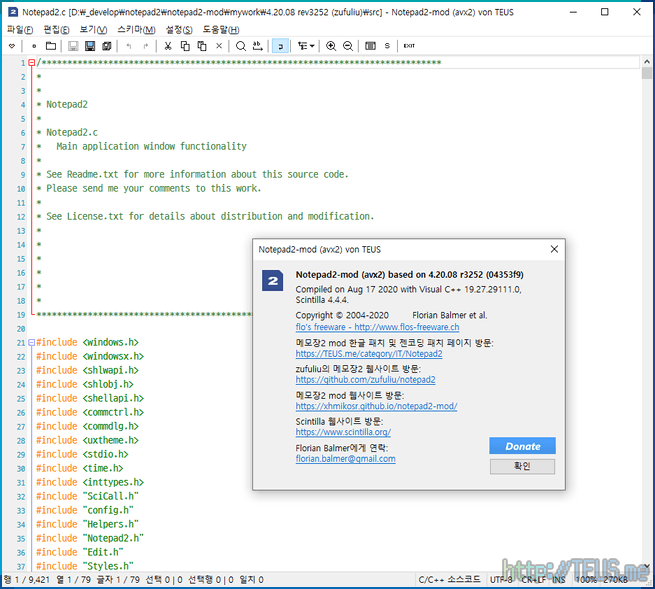Click the 열 1 / 79 status entry
This screenshot has height=589, width=655.
[74, 580]
